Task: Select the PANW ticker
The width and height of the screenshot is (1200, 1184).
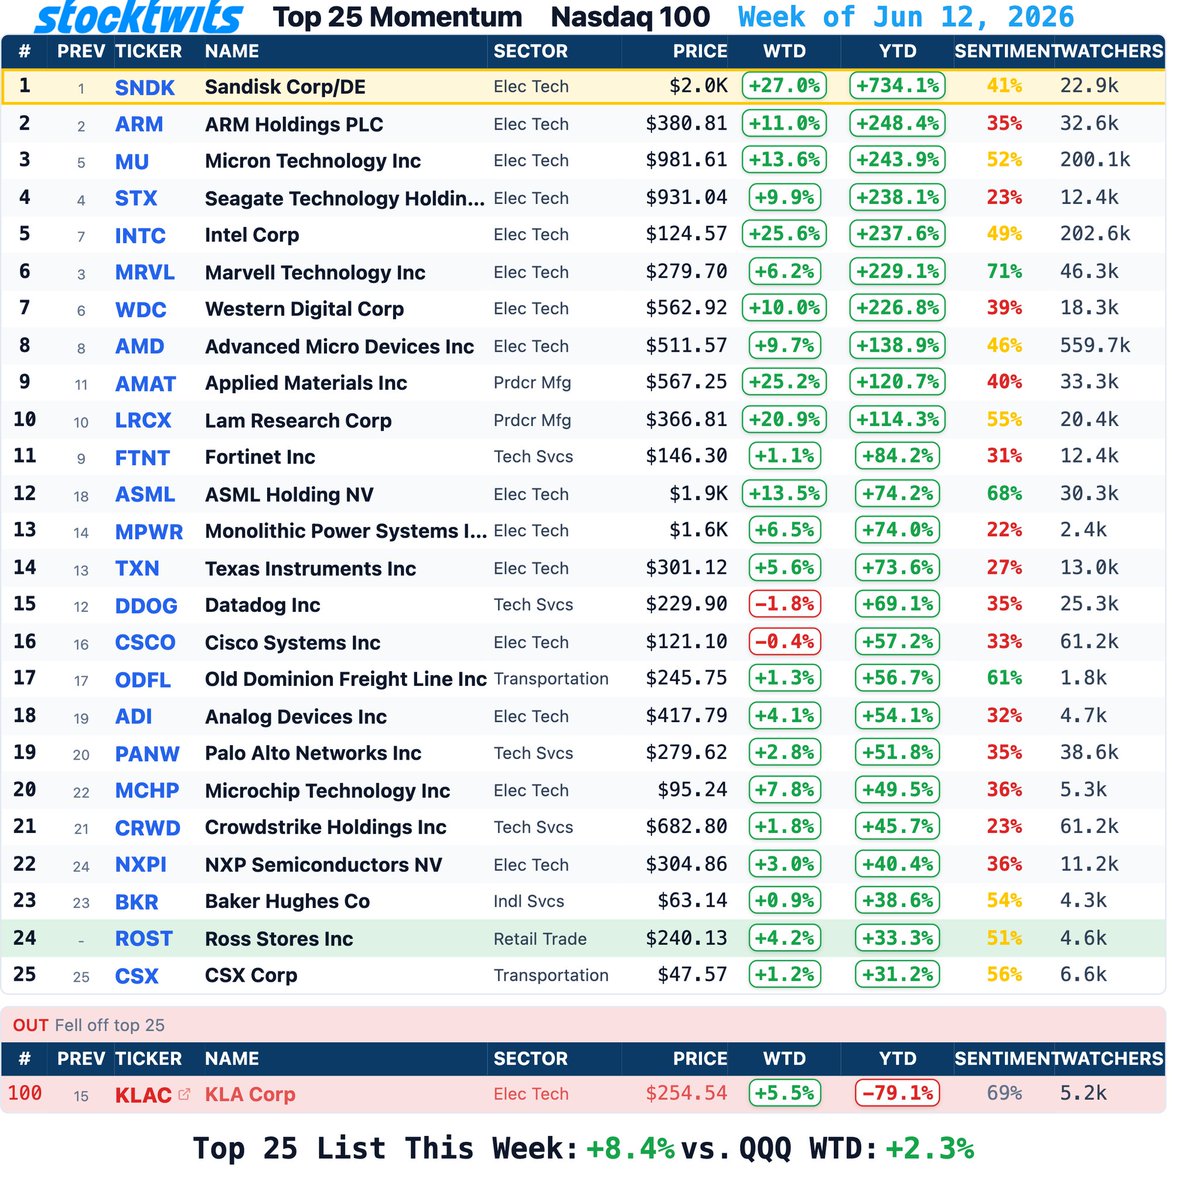Action: tap(147, 754)
